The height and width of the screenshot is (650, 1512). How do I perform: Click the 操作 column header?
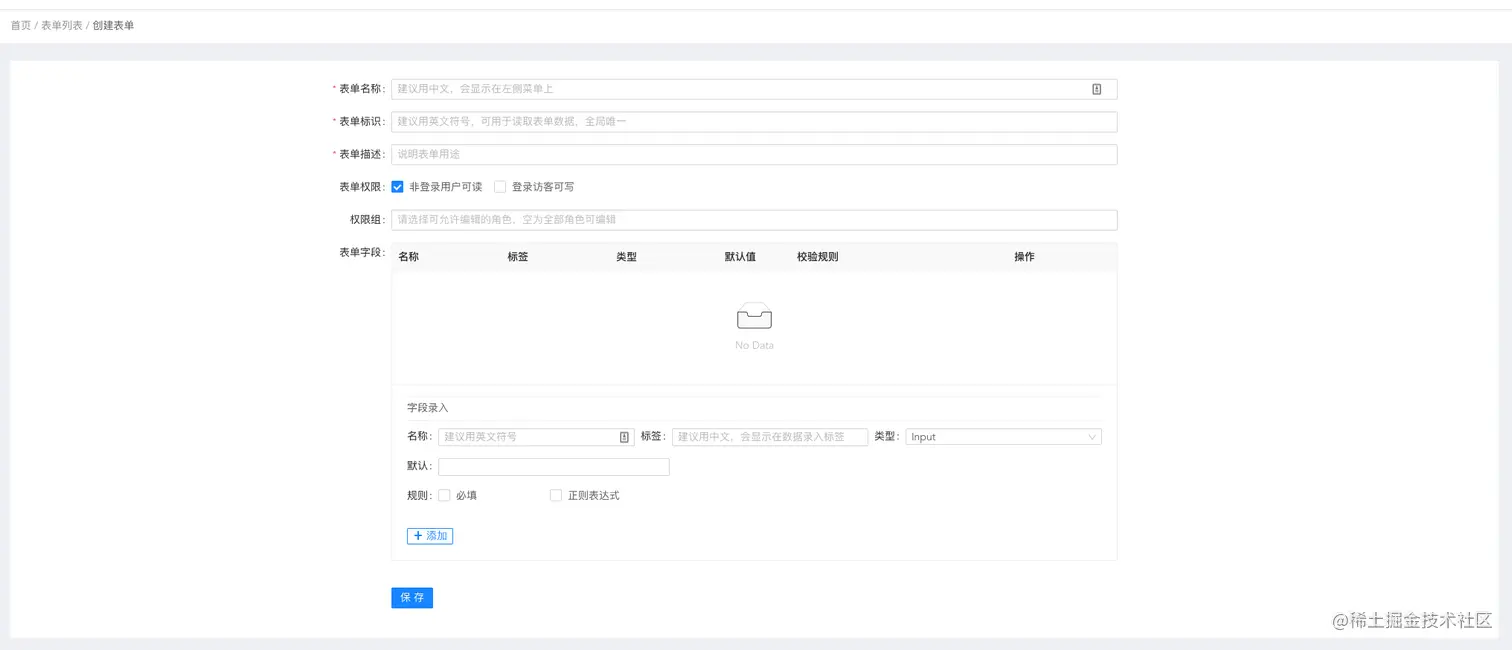[1024, 257]
